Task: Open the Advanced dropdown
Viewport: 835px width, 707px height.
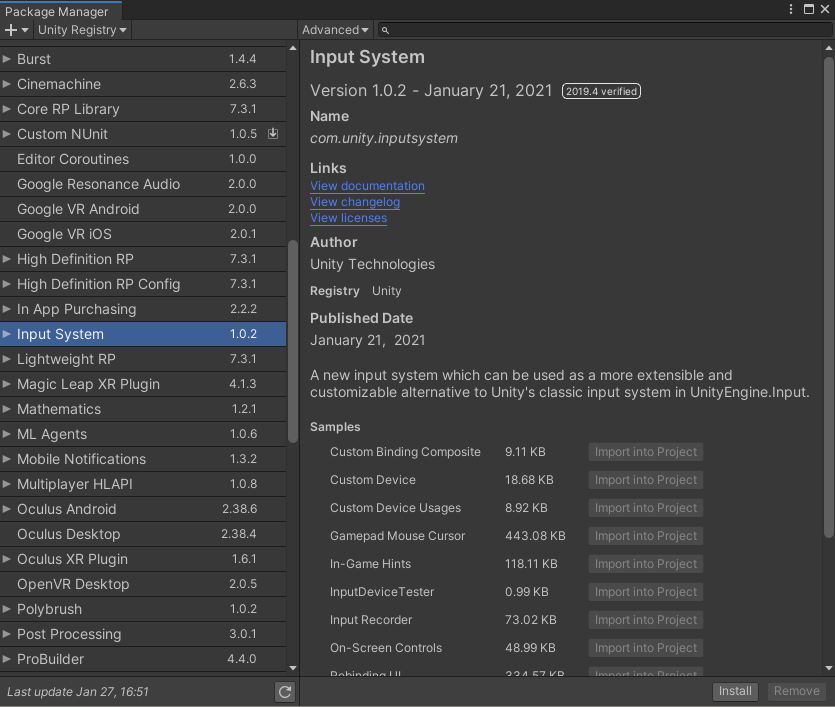Action: (x=335, y=30)
